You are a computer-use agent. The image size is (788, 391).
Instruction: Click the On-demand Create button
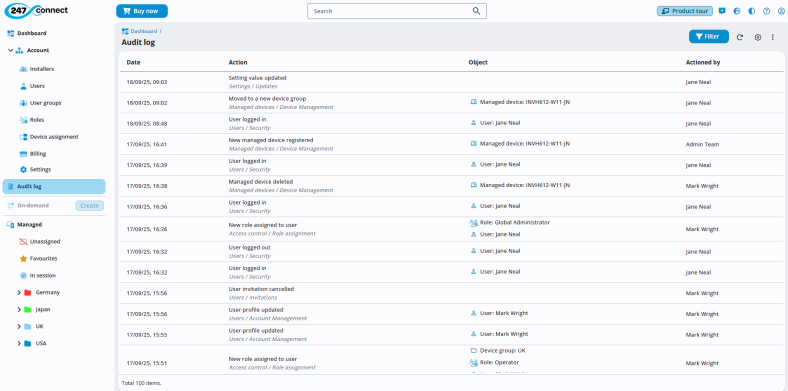[x=89, y=206]
